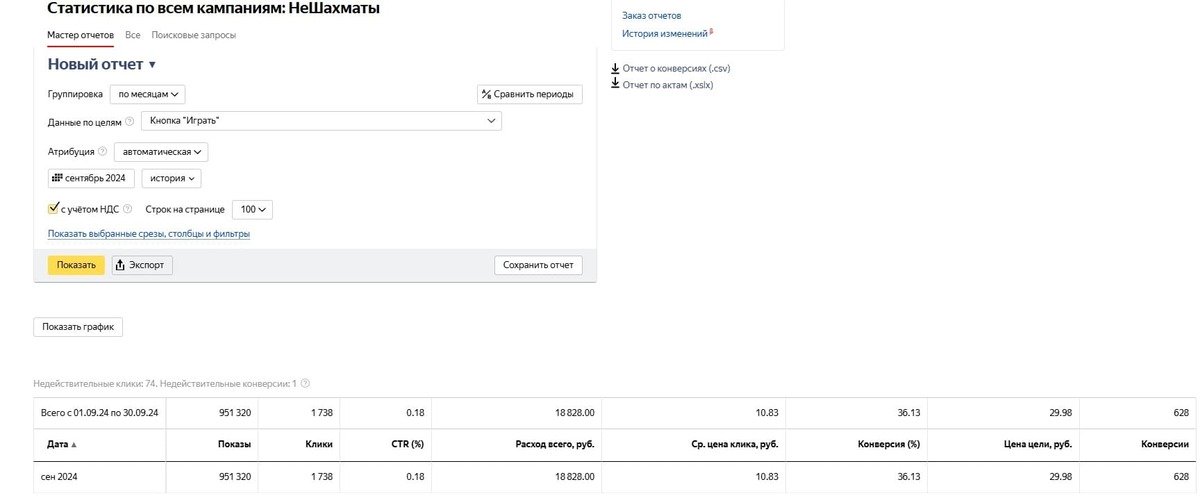Open the «Мастер отчетов» tab

point(80,35)
